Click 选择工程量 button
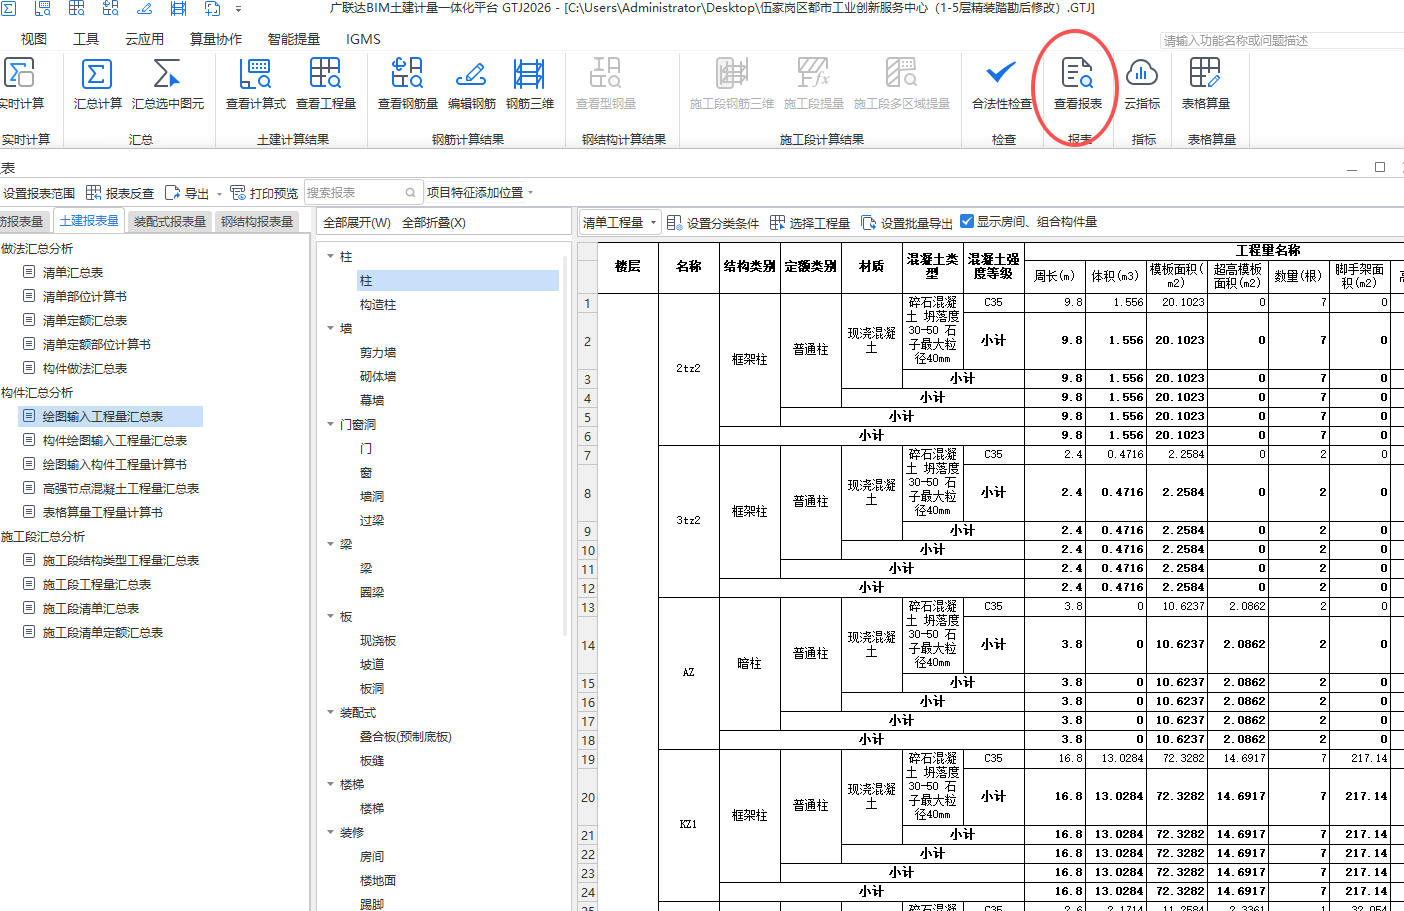Viewport: 1404px width, 911px height. click(x=810, y=223)
